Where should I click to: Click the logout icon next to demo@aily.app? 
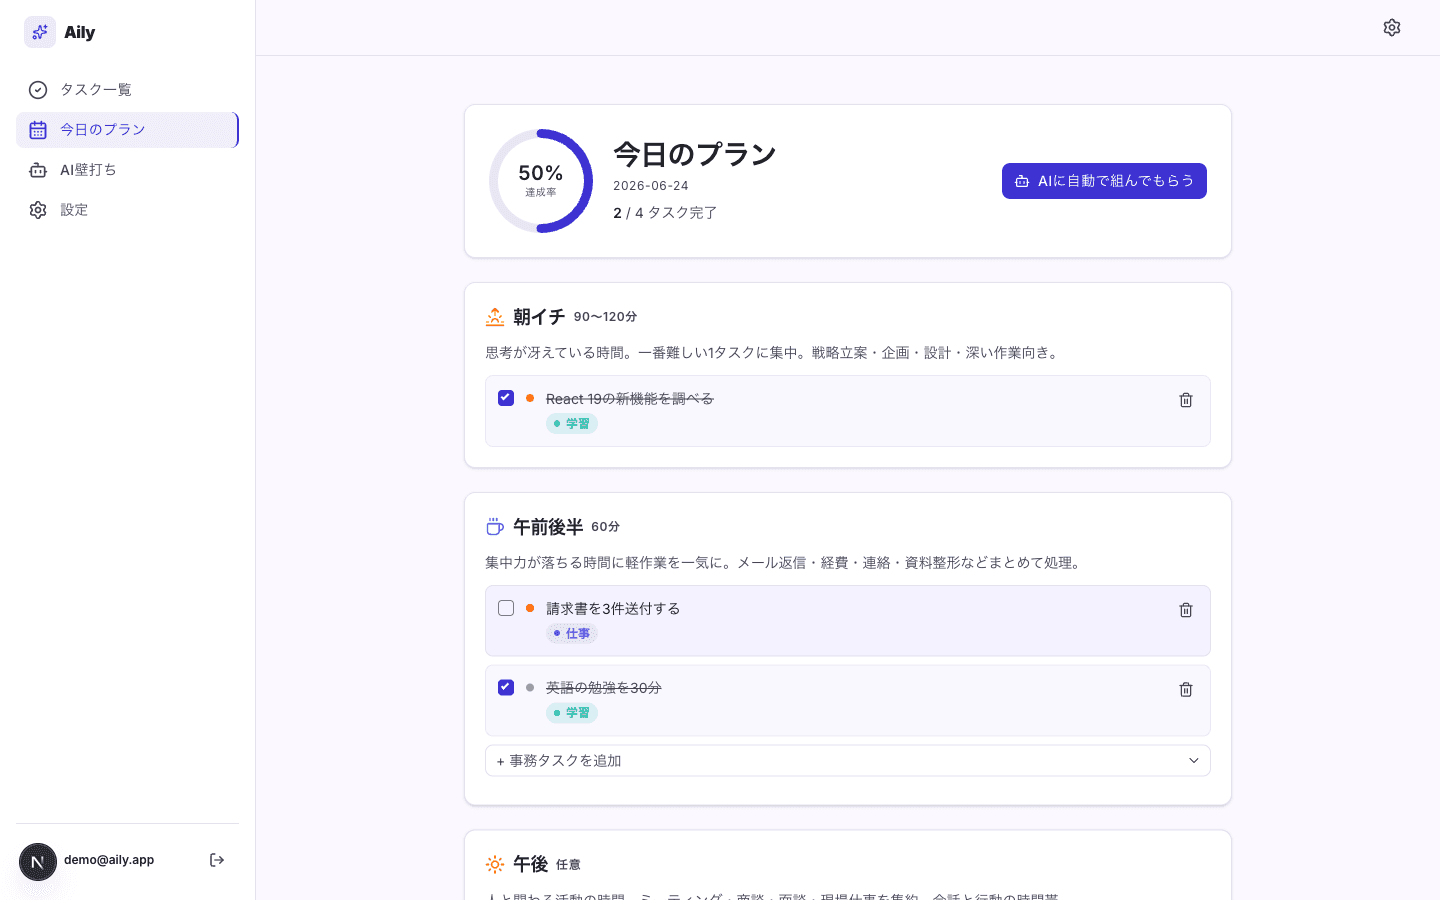pos(217,860)
